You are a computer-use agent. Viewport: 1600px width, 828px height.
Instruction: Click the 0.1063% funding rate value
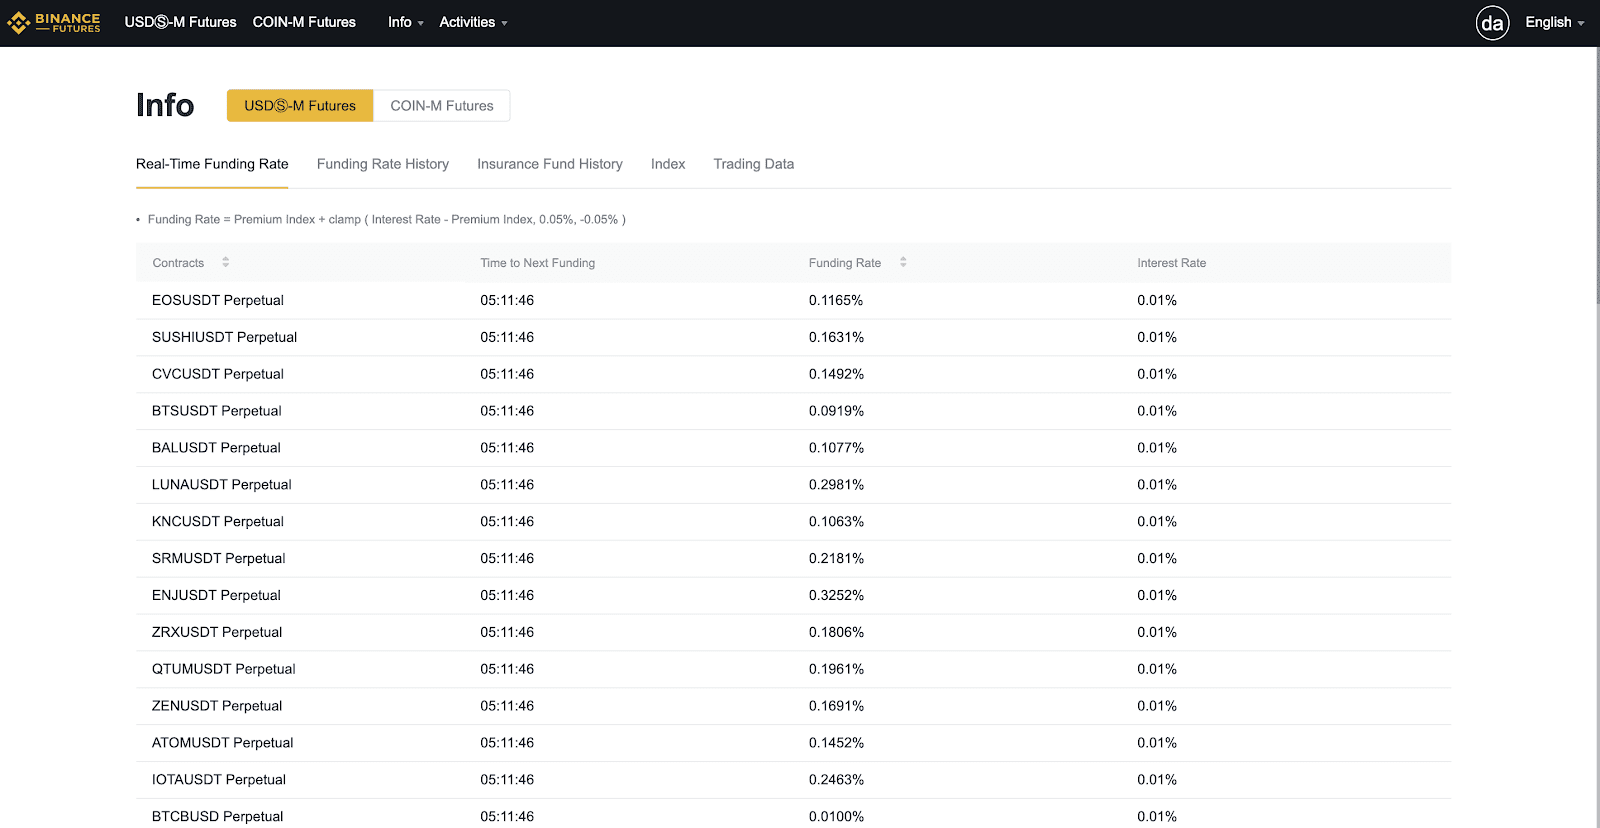click(836, 522)
